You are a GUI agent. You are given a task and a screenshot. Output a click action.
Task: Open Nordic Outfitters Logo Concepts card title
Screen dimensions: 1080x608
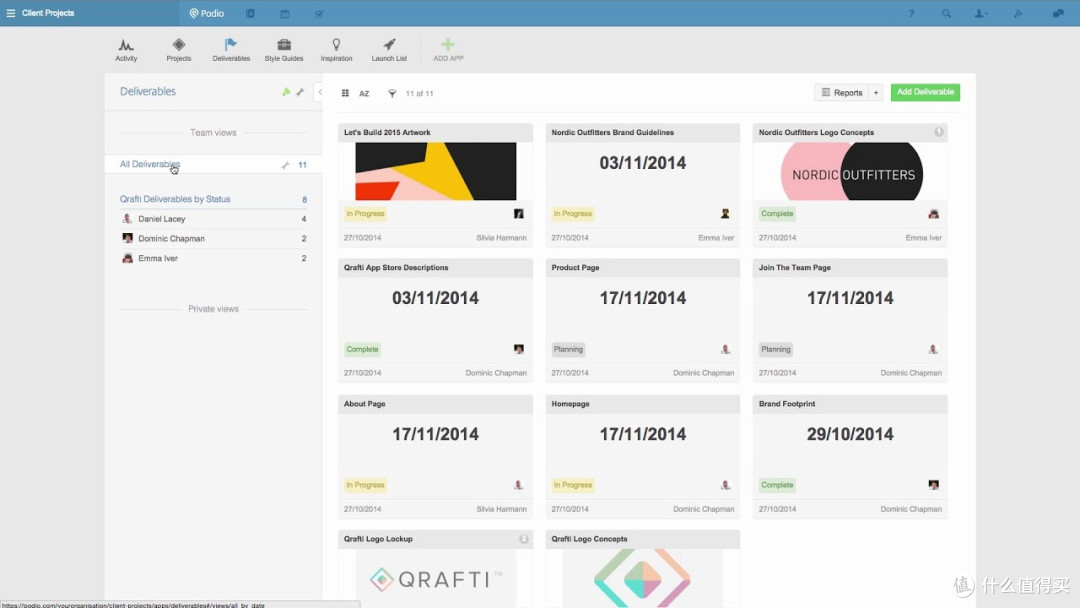(x=816, y=132)
